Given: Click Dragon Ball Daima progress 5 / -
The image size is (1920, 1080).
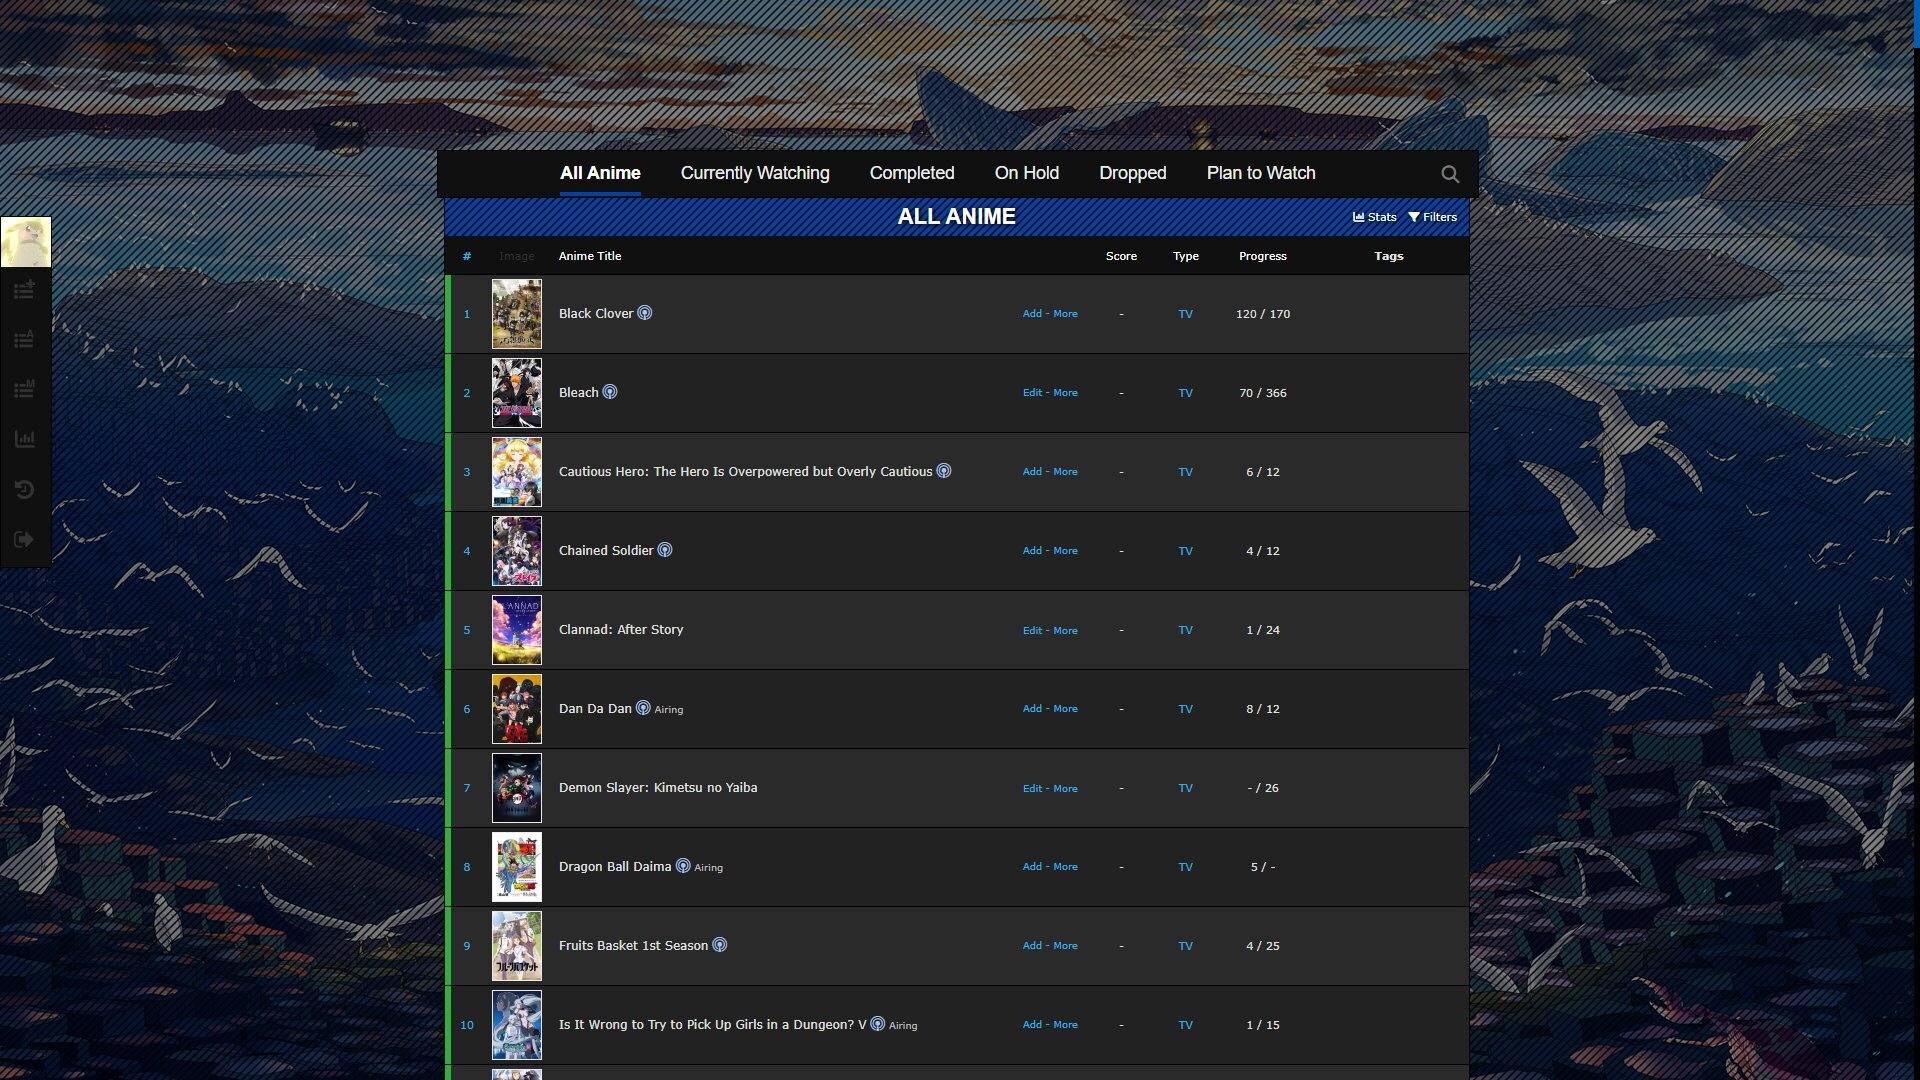Looking at the screenshot, I should coord(1263,867).
